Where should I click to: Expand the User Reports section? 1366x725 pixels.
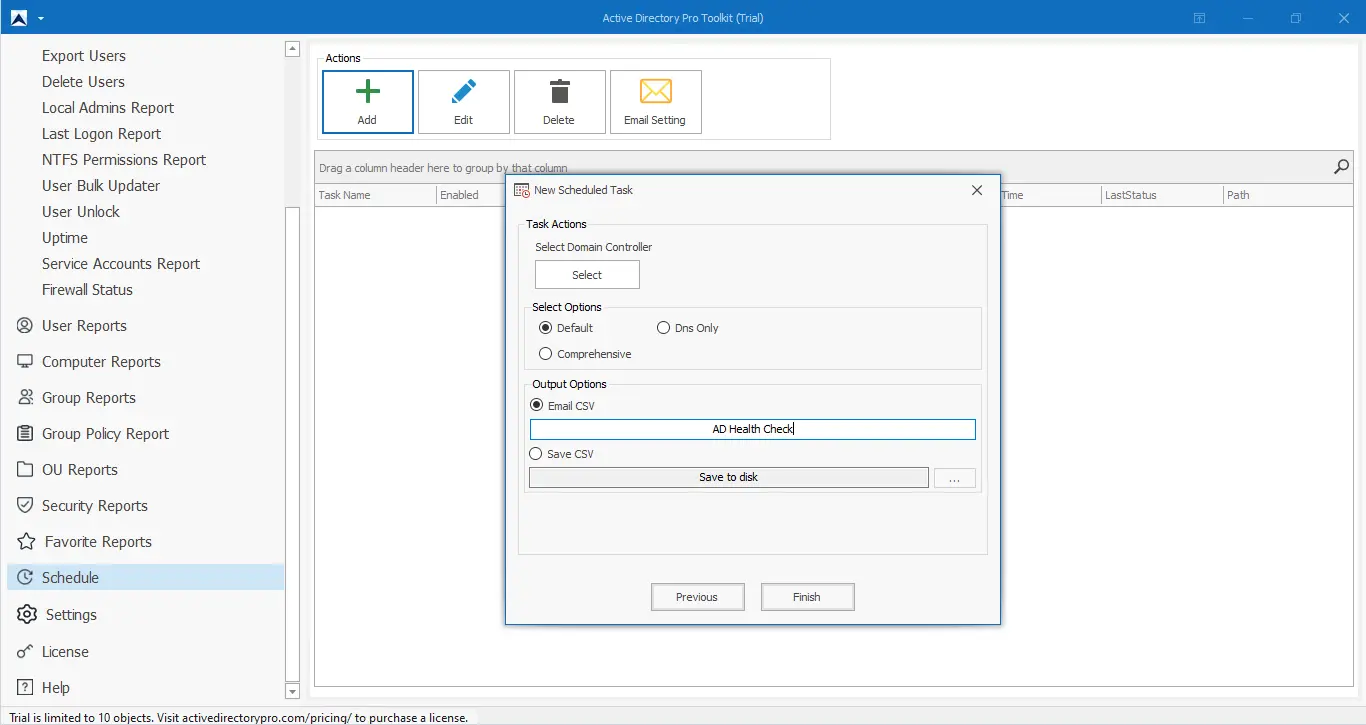click(84, 326)
